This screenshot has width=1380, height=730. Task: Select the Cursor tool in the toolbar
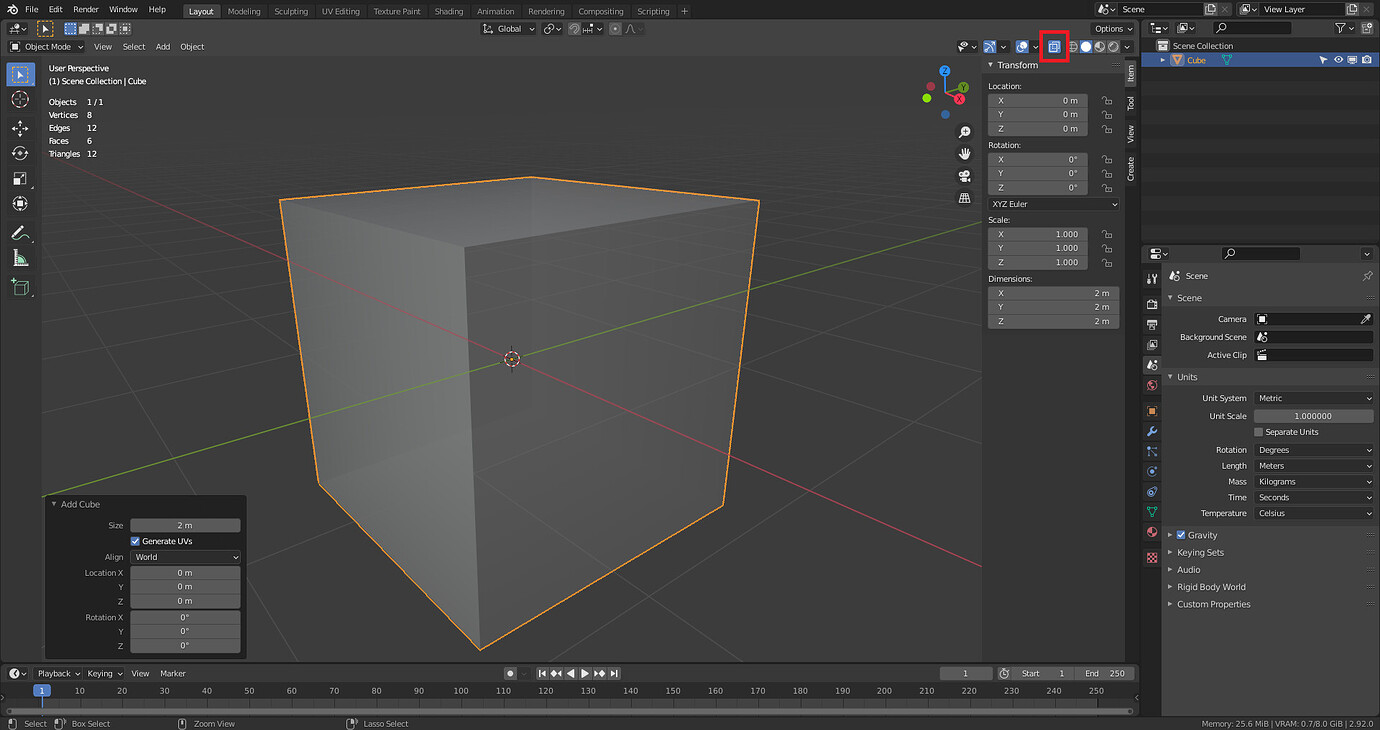pyautogui.click(x=20, y=100)
